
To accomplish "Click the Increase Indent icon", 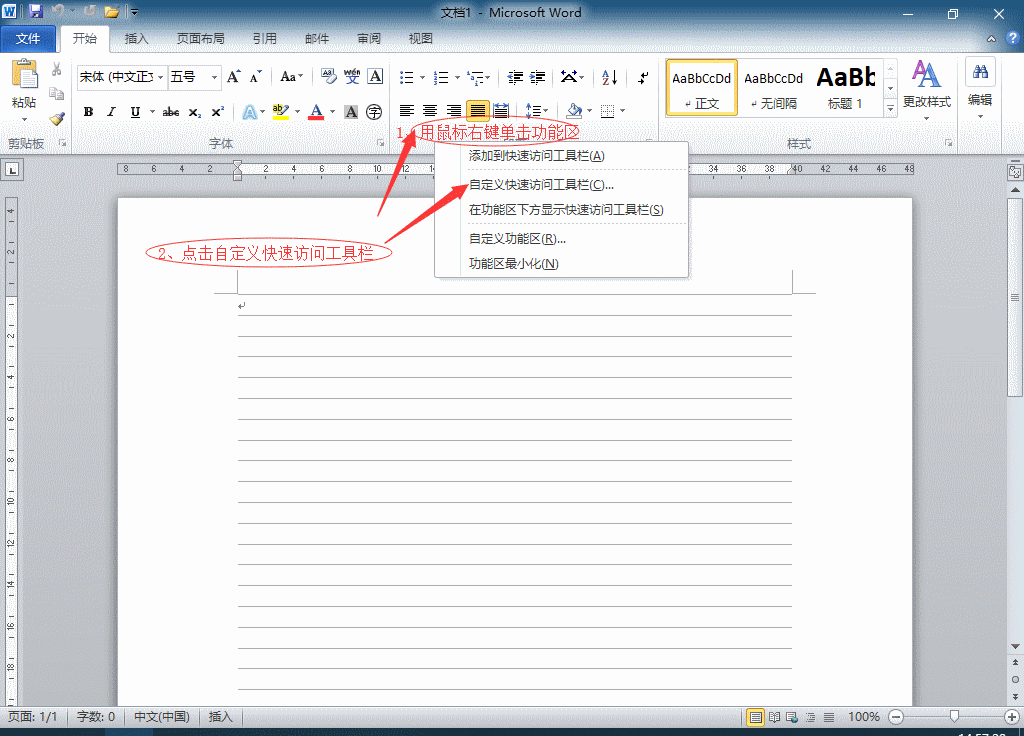I will point(537,78).
